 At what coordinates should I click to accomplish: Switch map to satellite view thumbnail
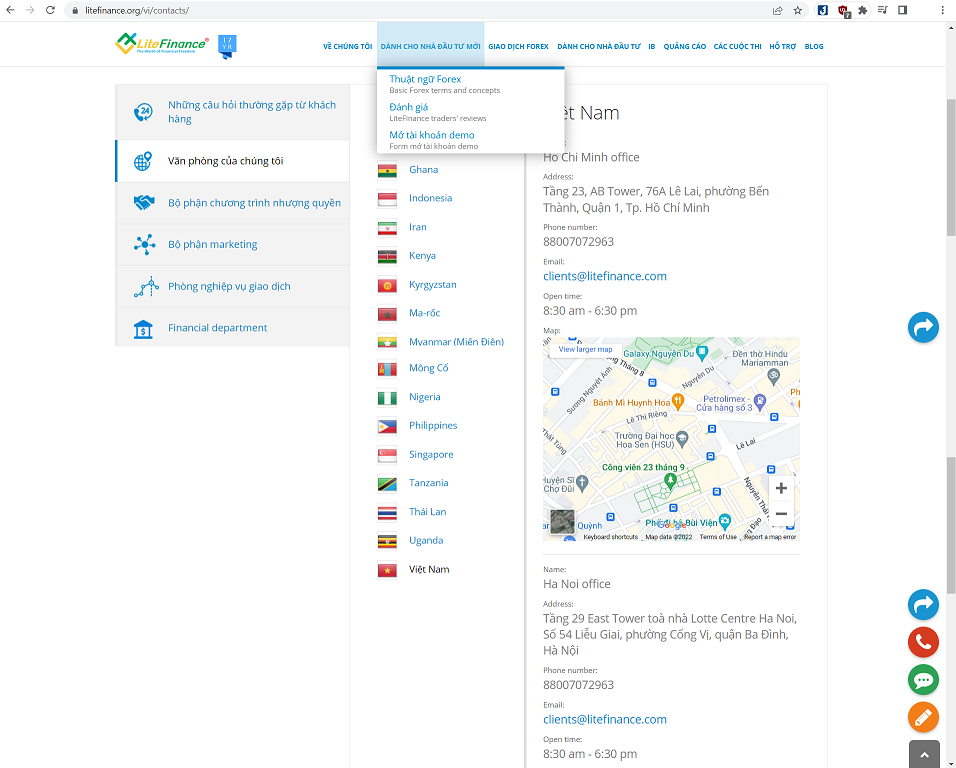point(562,521)
